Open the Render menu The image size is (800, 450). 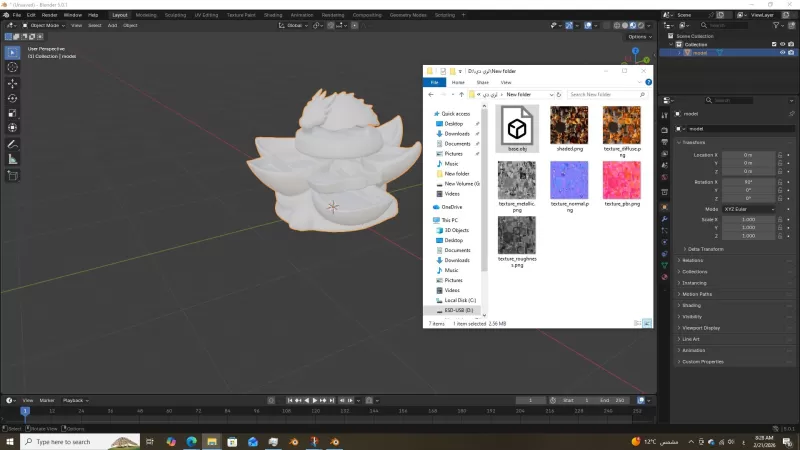(x=49, y=15)
